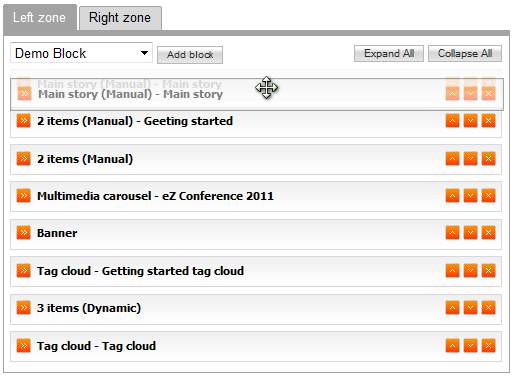Expand 2 items (Manual) - Geeting started block
The image size is (514, 378).
(x=24, y=121)
